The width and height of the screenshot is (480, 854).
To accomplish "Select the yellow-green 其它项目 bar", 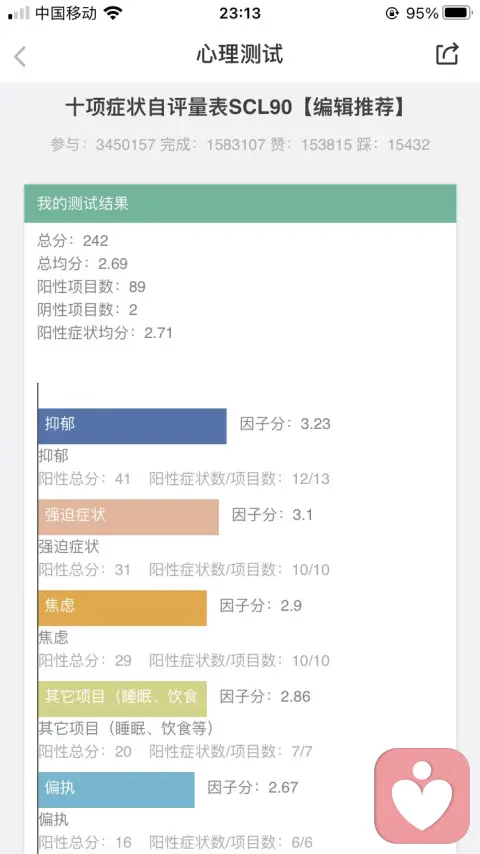I will click(x=123, y=699).
